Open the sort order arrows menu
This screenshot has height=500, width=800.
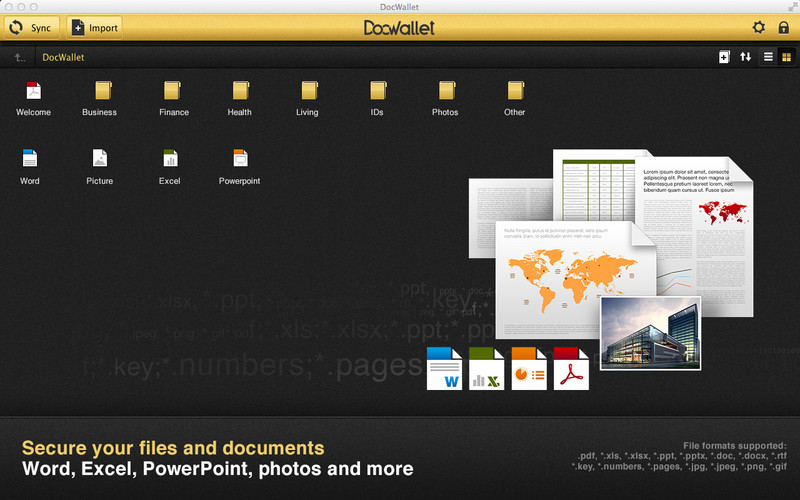(x=745, y=57)
